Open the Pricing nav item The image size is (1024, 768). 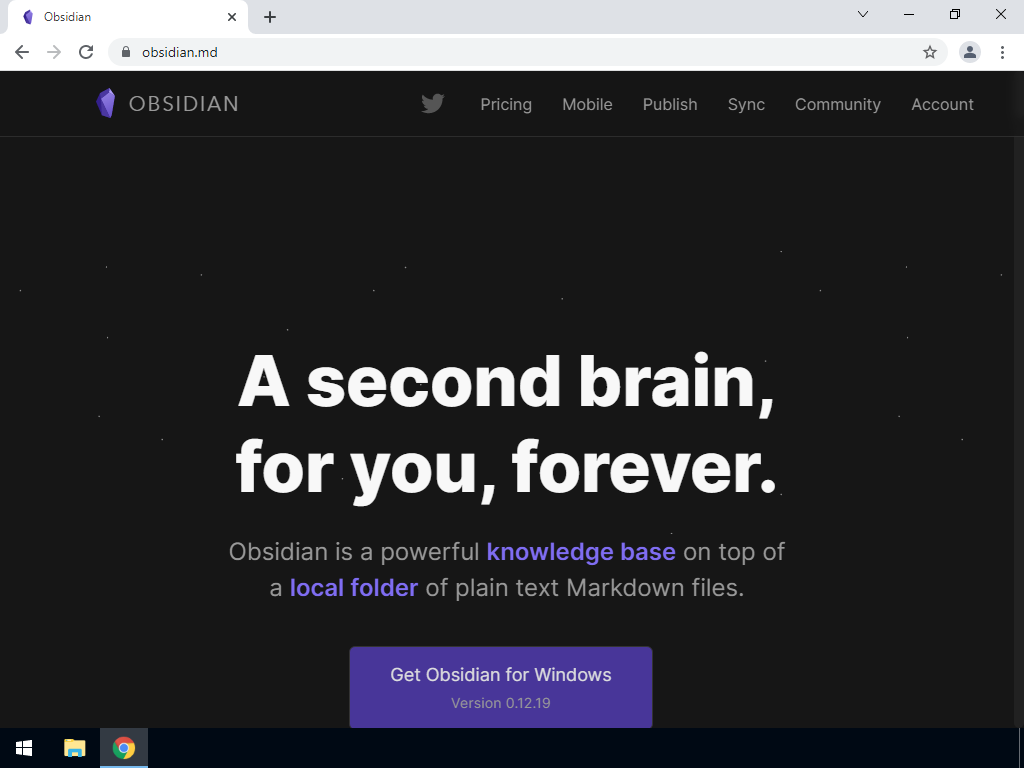tap(506, 104)
